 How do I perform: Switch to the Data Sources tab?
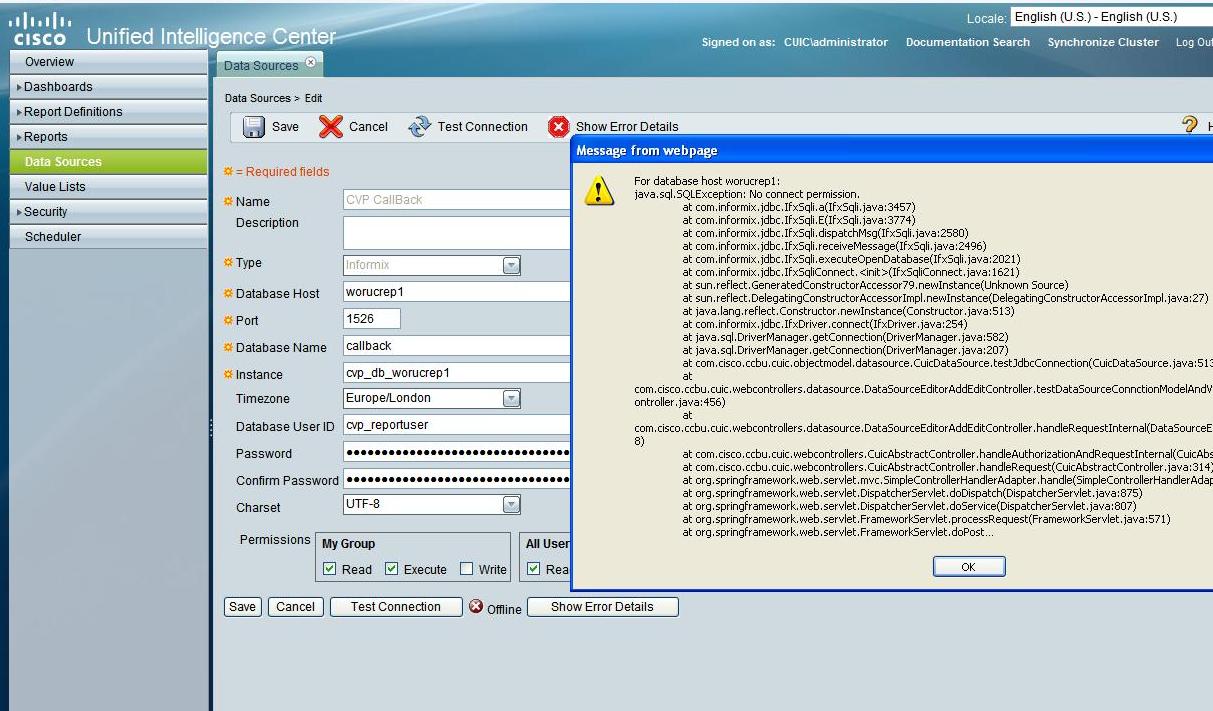tap(260, 65)
